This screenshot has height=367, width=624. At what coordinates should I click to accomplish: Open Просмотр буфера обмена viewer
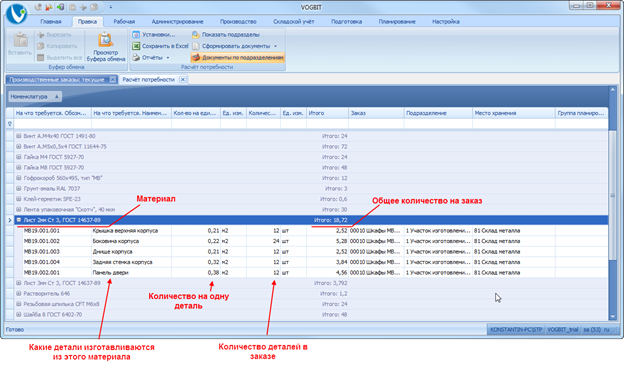pos(106,47)
